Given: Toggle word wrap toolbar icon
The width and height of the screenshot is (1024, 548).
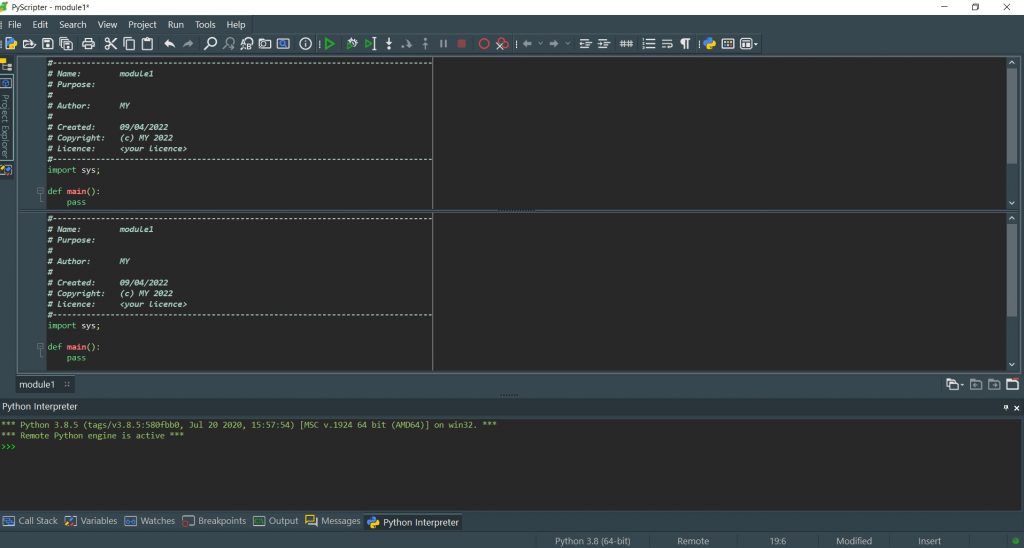Looking at the screenshot, I should (x=667, y=44).
